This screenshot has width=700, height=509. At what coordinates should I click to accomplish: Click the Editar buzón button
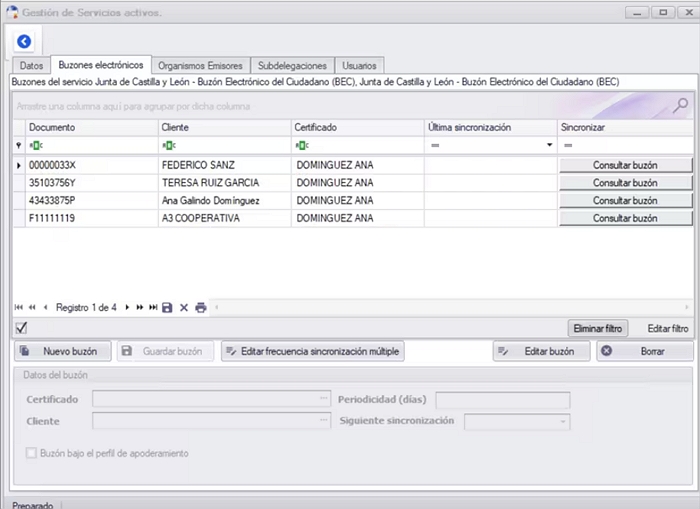[x=542, y=351]
